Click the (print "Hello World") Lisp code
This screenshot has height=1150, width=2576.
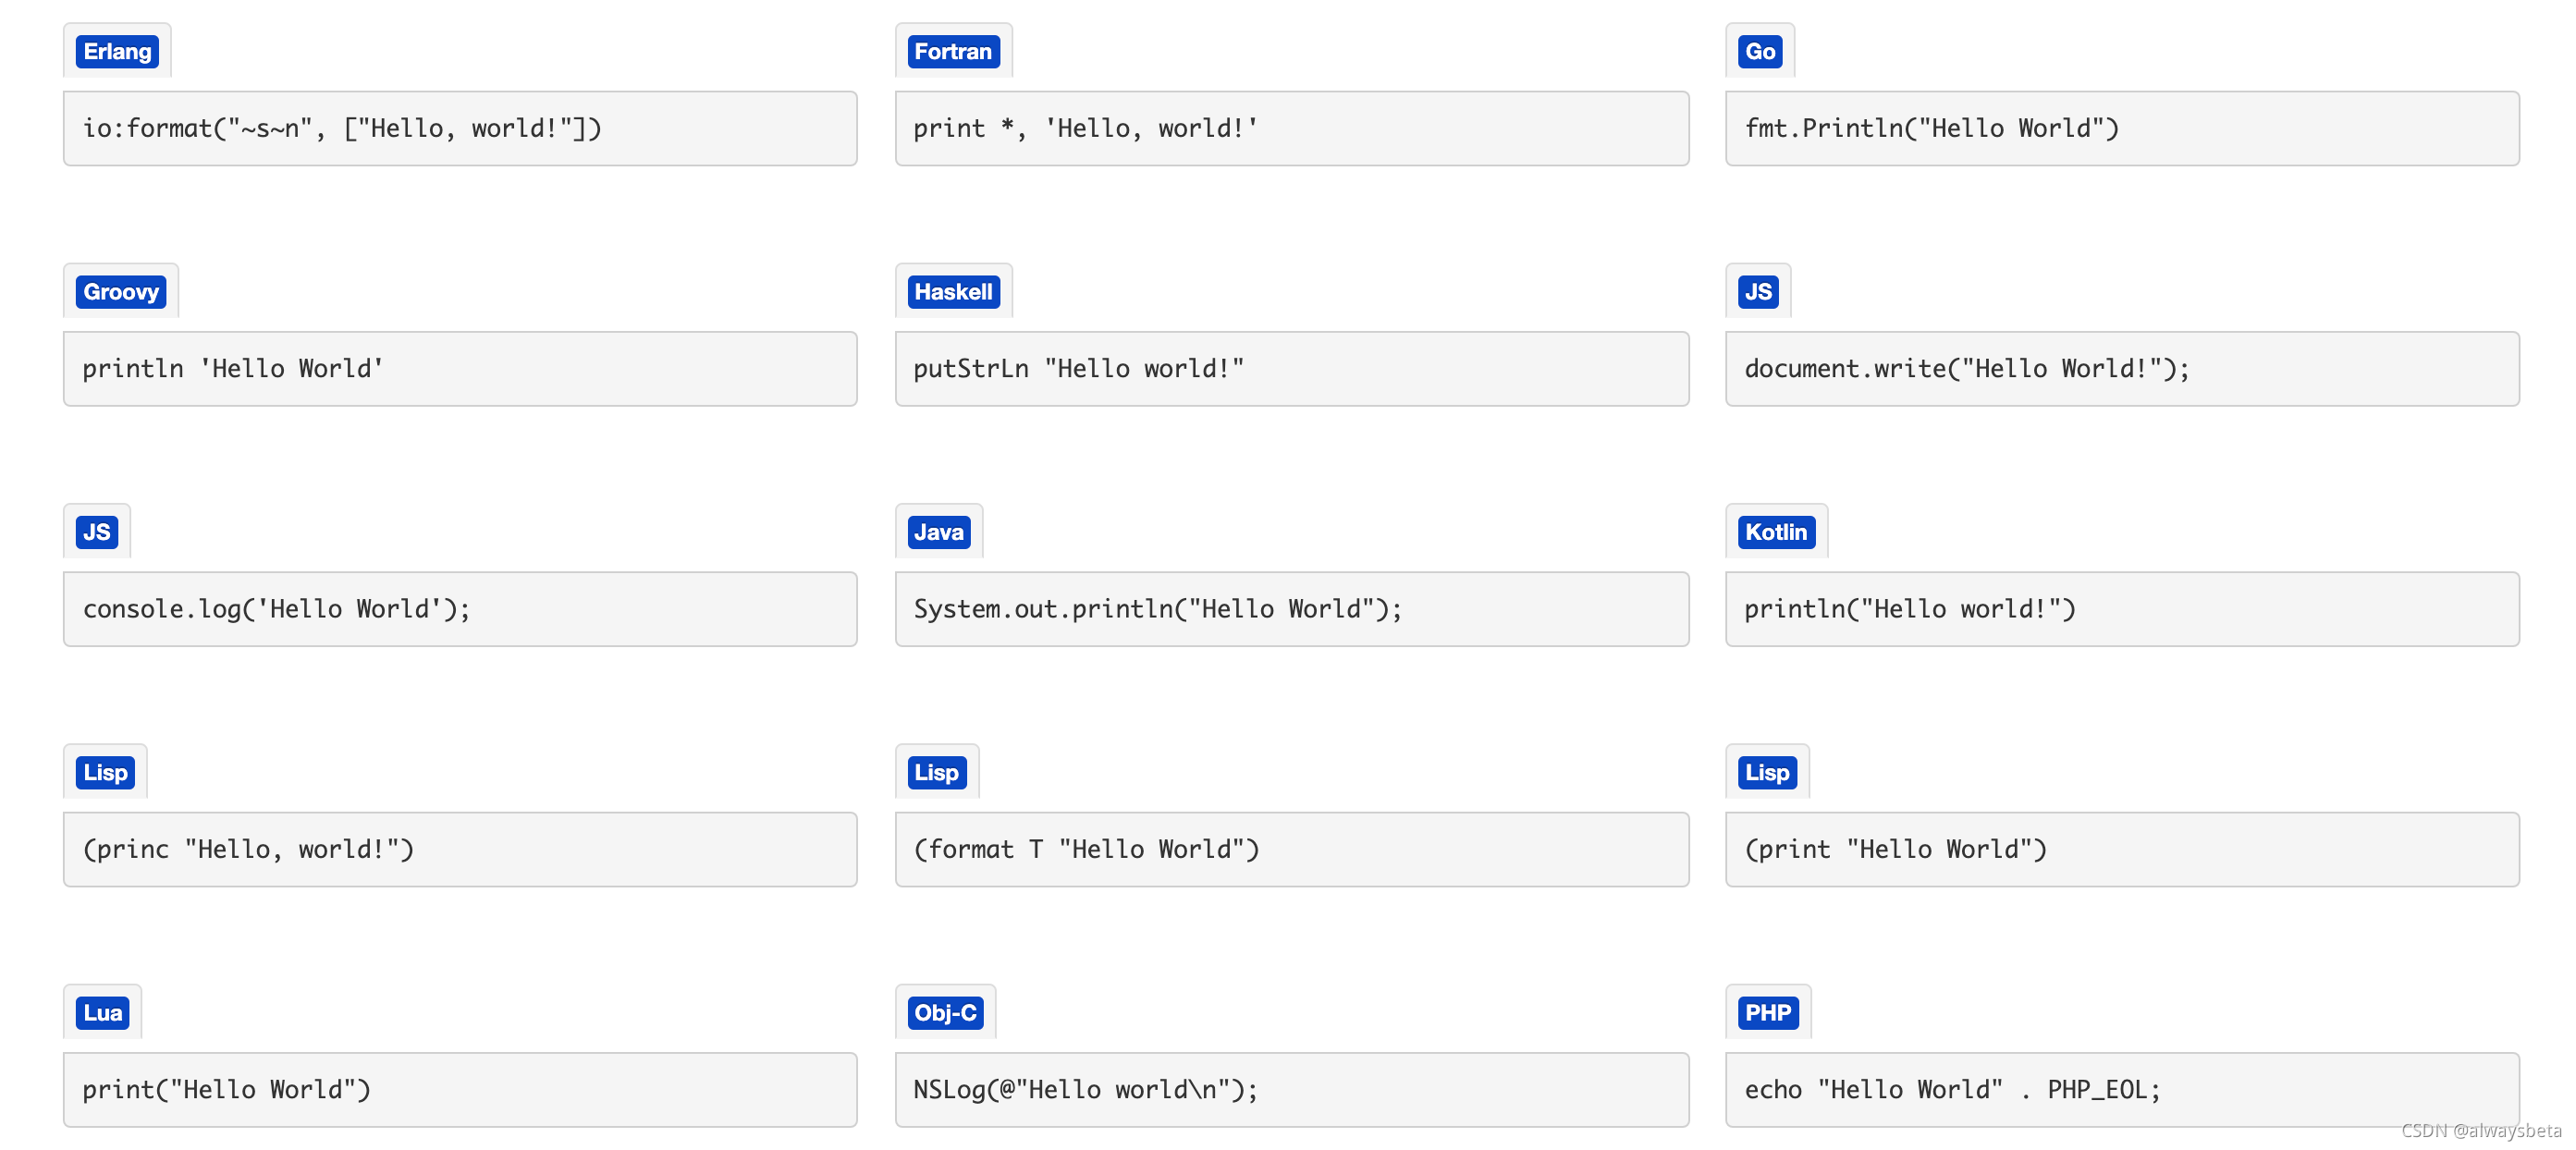(2122, 850)
